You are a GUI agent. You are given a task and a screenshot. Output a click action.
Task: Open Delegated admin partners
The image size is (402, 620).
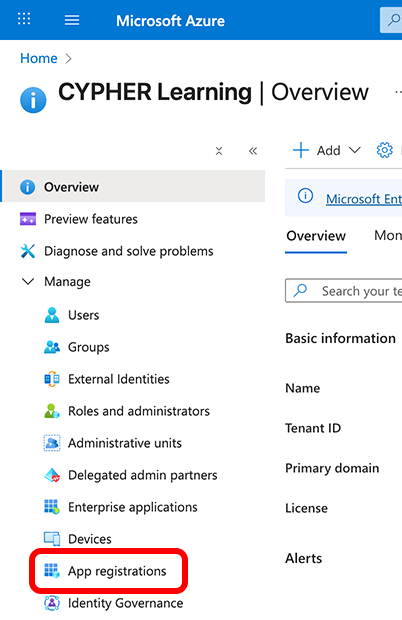pos(143,475)
